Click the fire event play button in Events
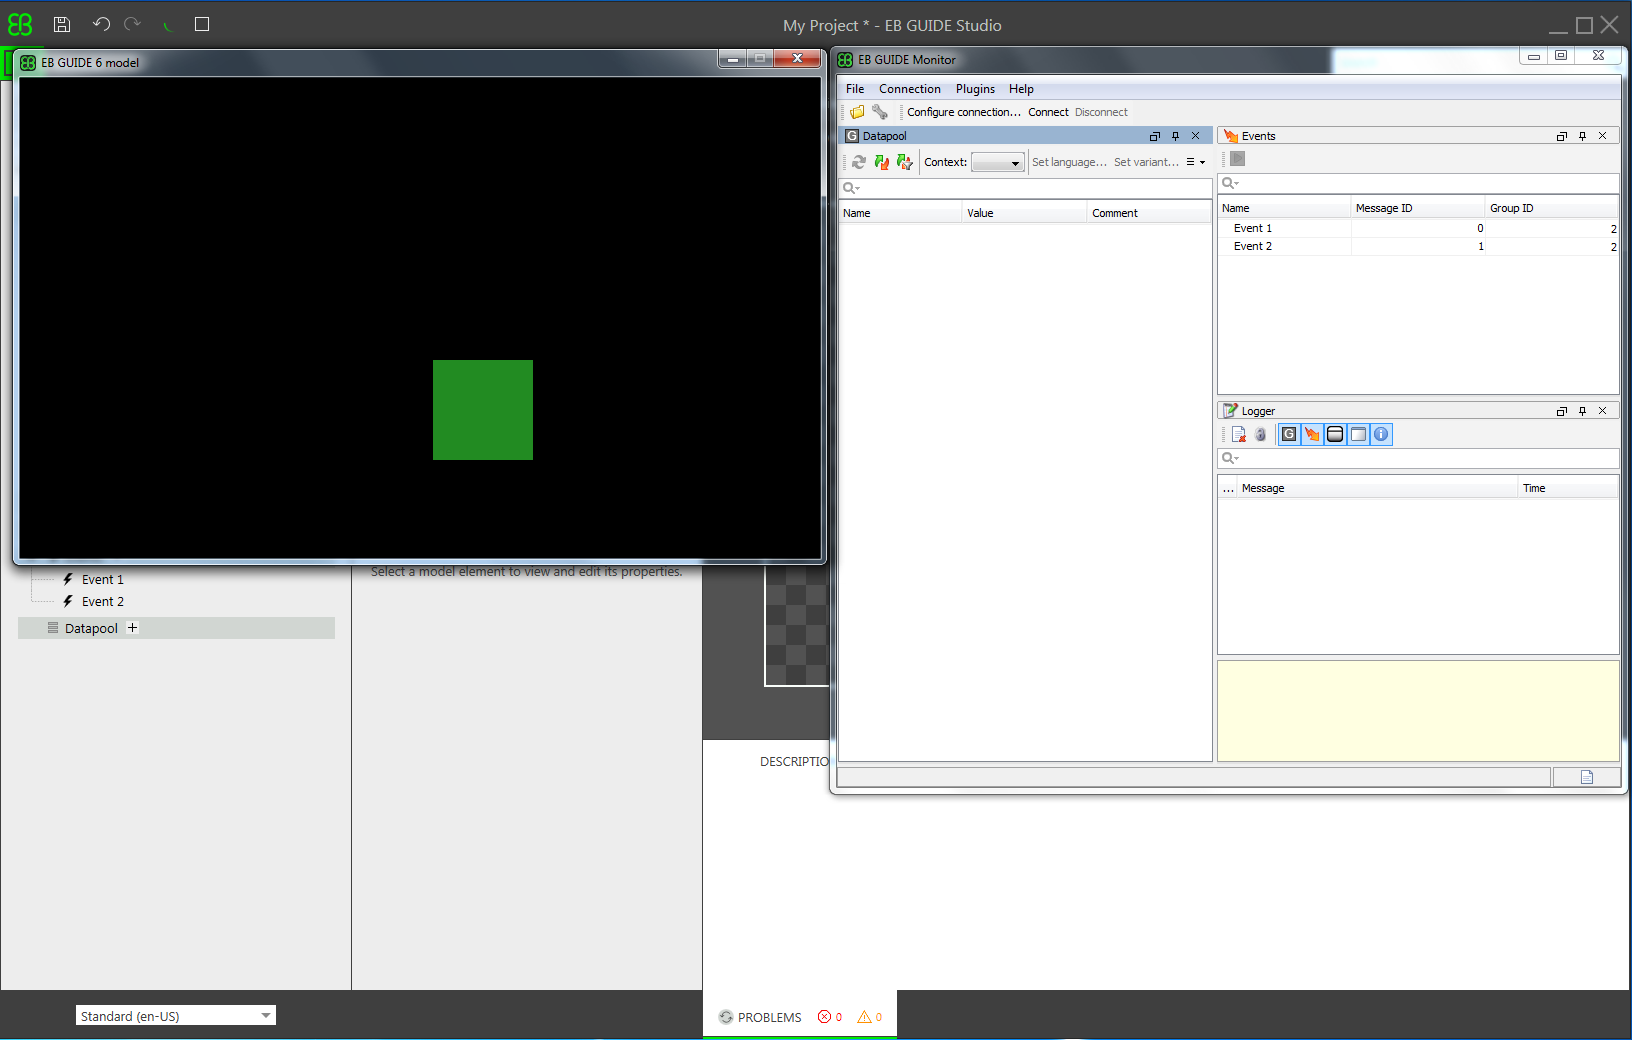The image size is (1632, 1040). click(1238, 159)
